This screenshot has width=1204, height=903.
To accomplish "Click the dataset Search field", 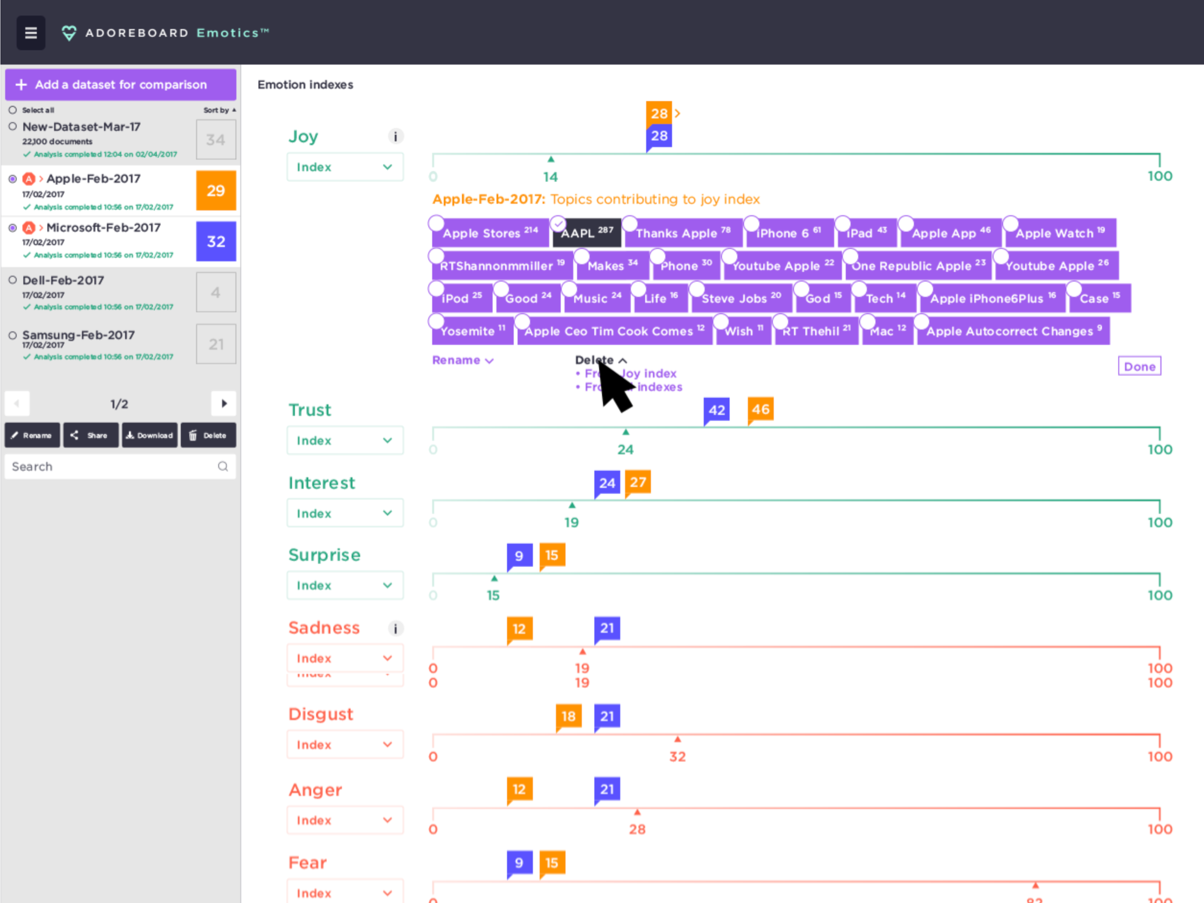I will pyautogui.click(x=120, y=466).
